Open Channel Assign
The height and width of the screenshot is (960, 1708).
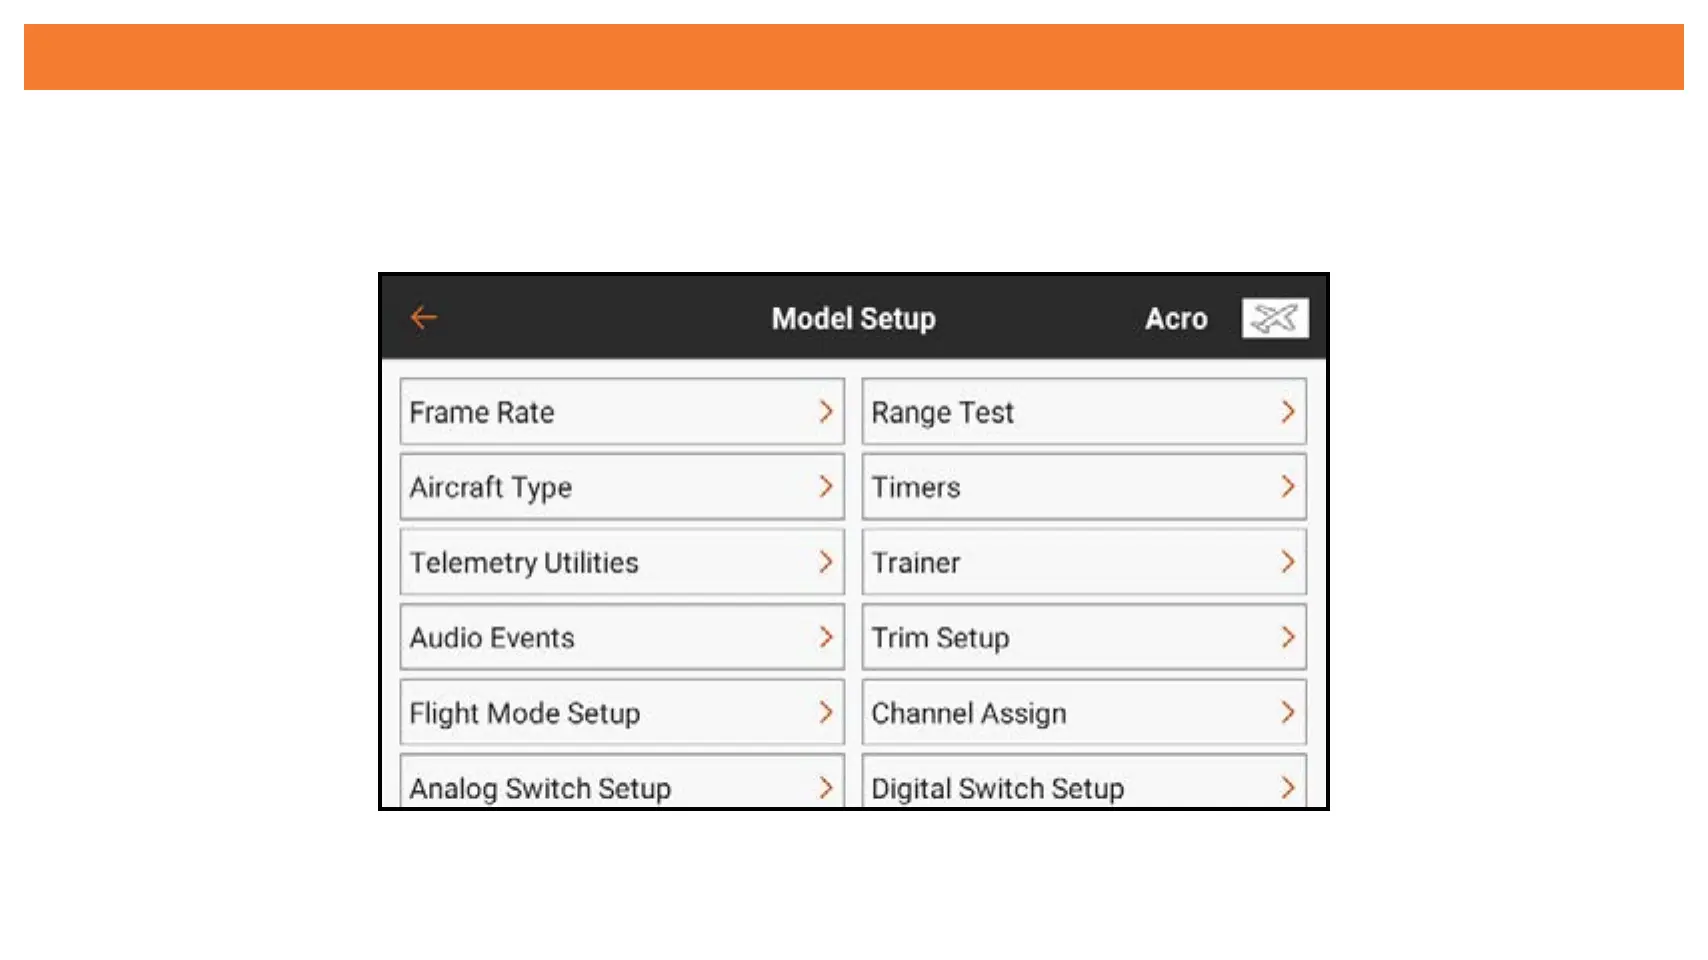point(1083,712)
